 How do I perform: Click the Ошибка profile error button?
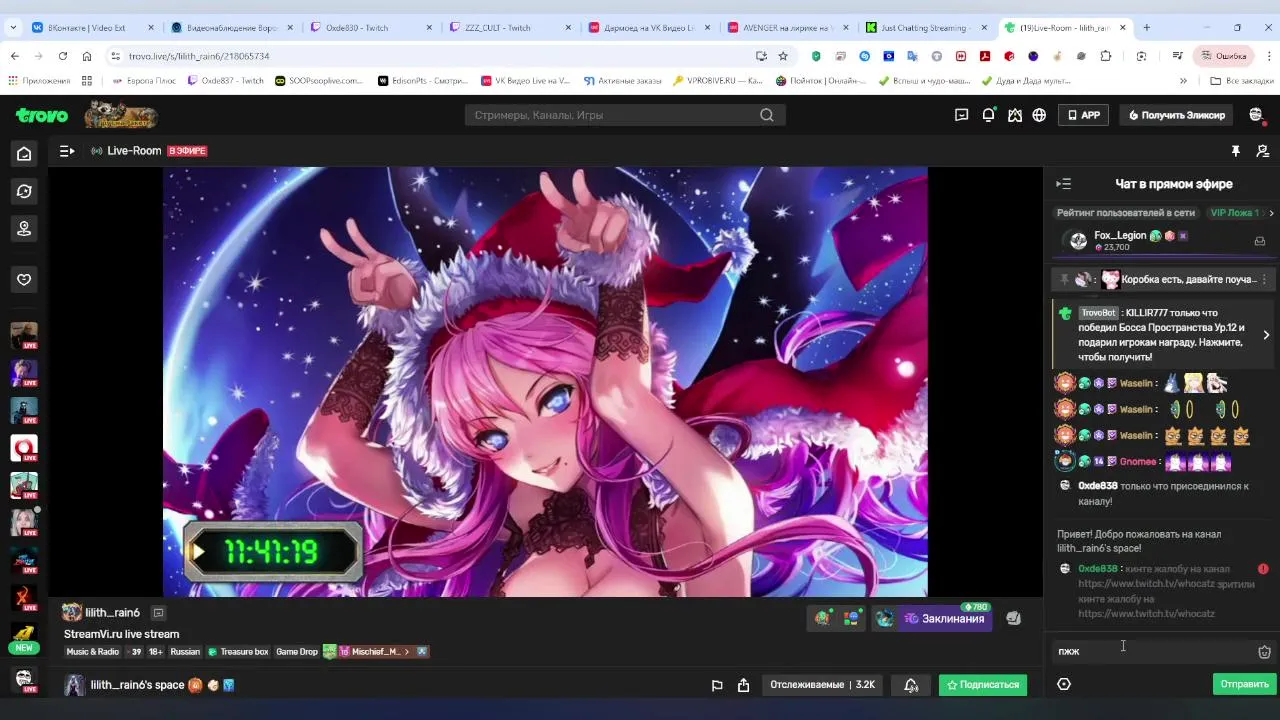(x=1223, y=56)
